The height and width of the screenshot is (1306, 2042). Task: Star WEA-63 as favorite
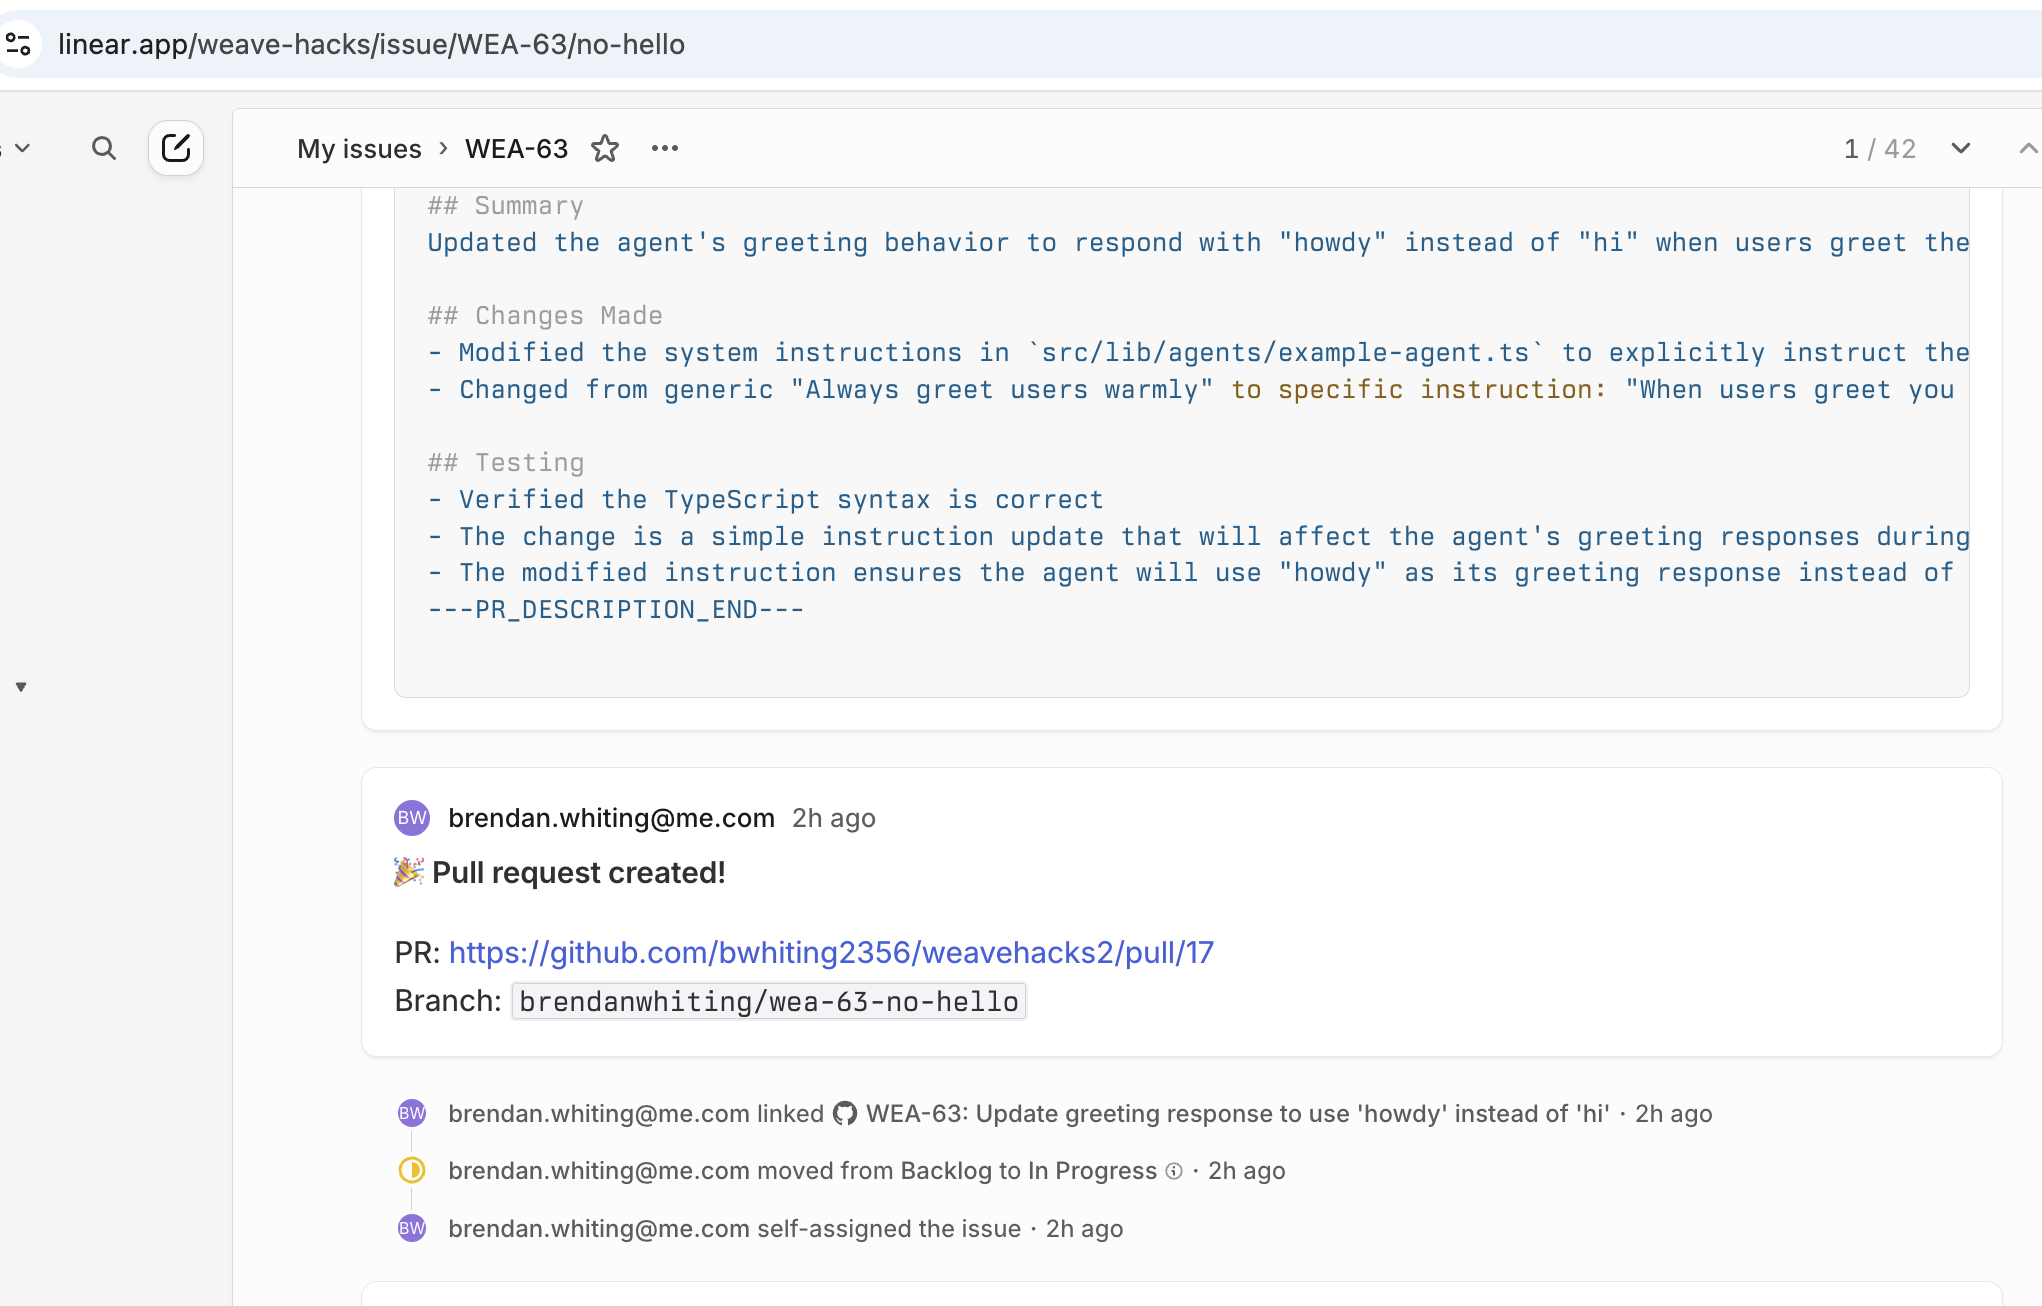point(605,149)
